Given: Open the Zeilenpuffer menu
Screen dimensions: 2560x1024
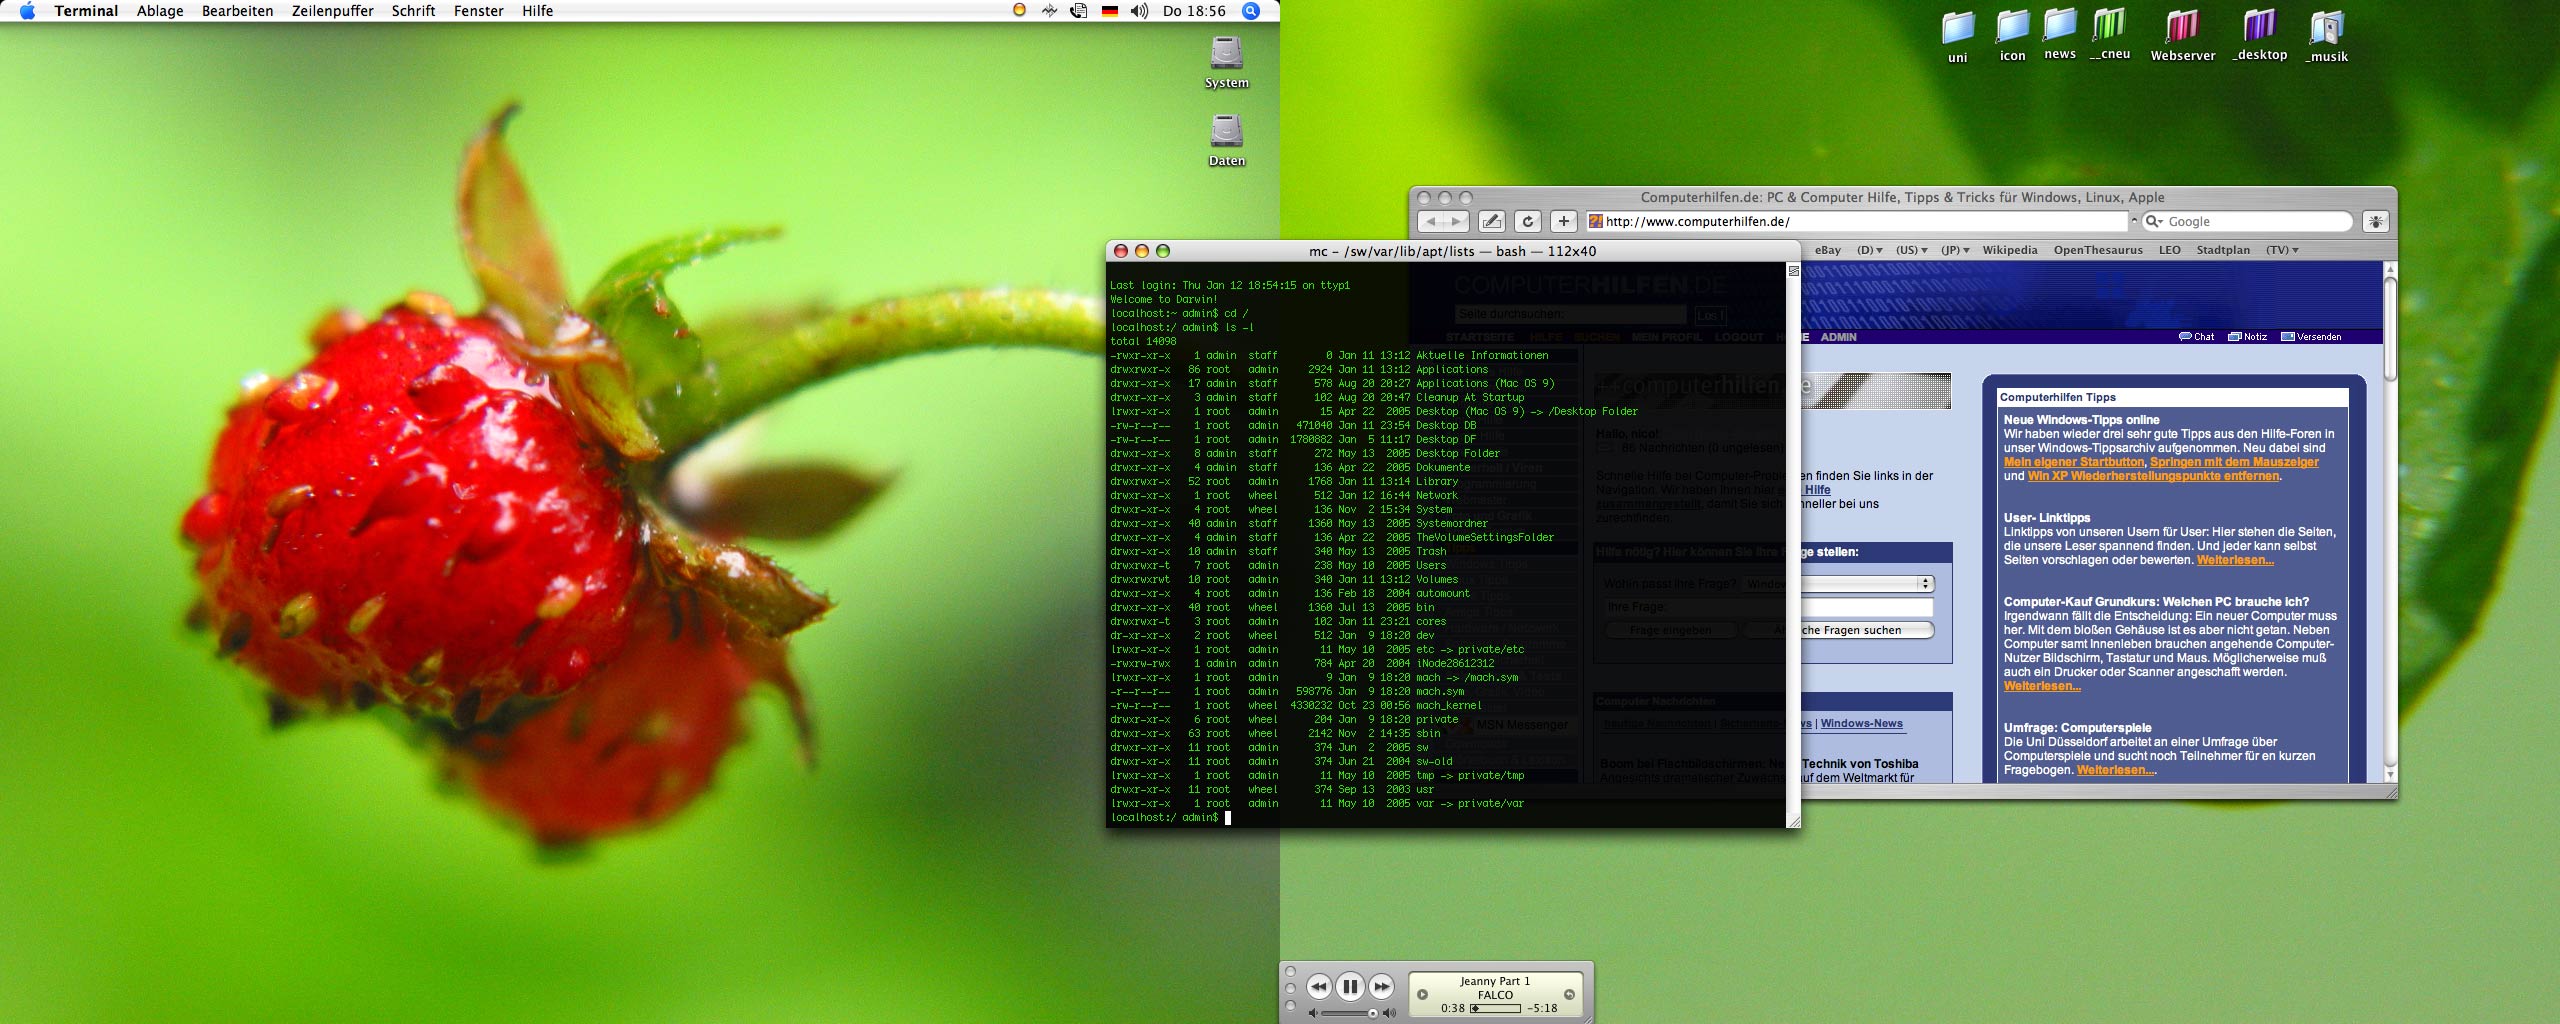Looking at the screenshot, I should point(332,11).
